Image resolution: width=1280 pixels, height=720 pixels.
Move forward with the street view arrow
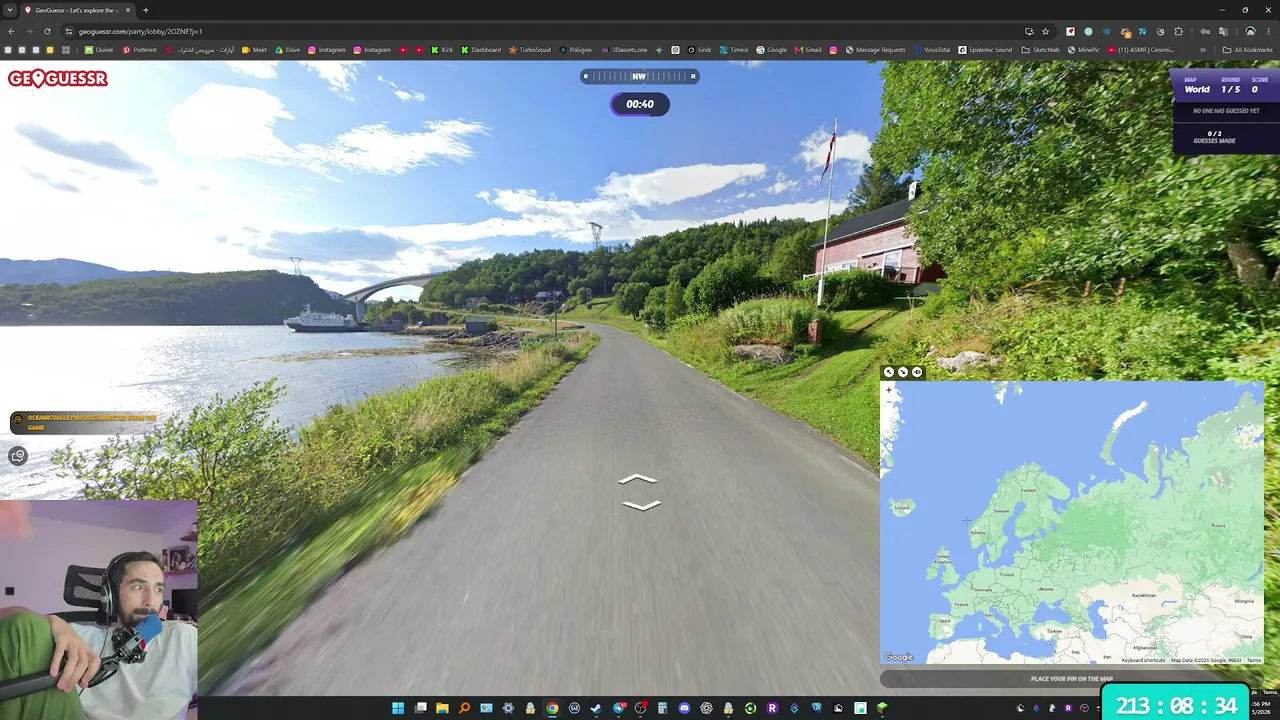[x=638, y=481]
